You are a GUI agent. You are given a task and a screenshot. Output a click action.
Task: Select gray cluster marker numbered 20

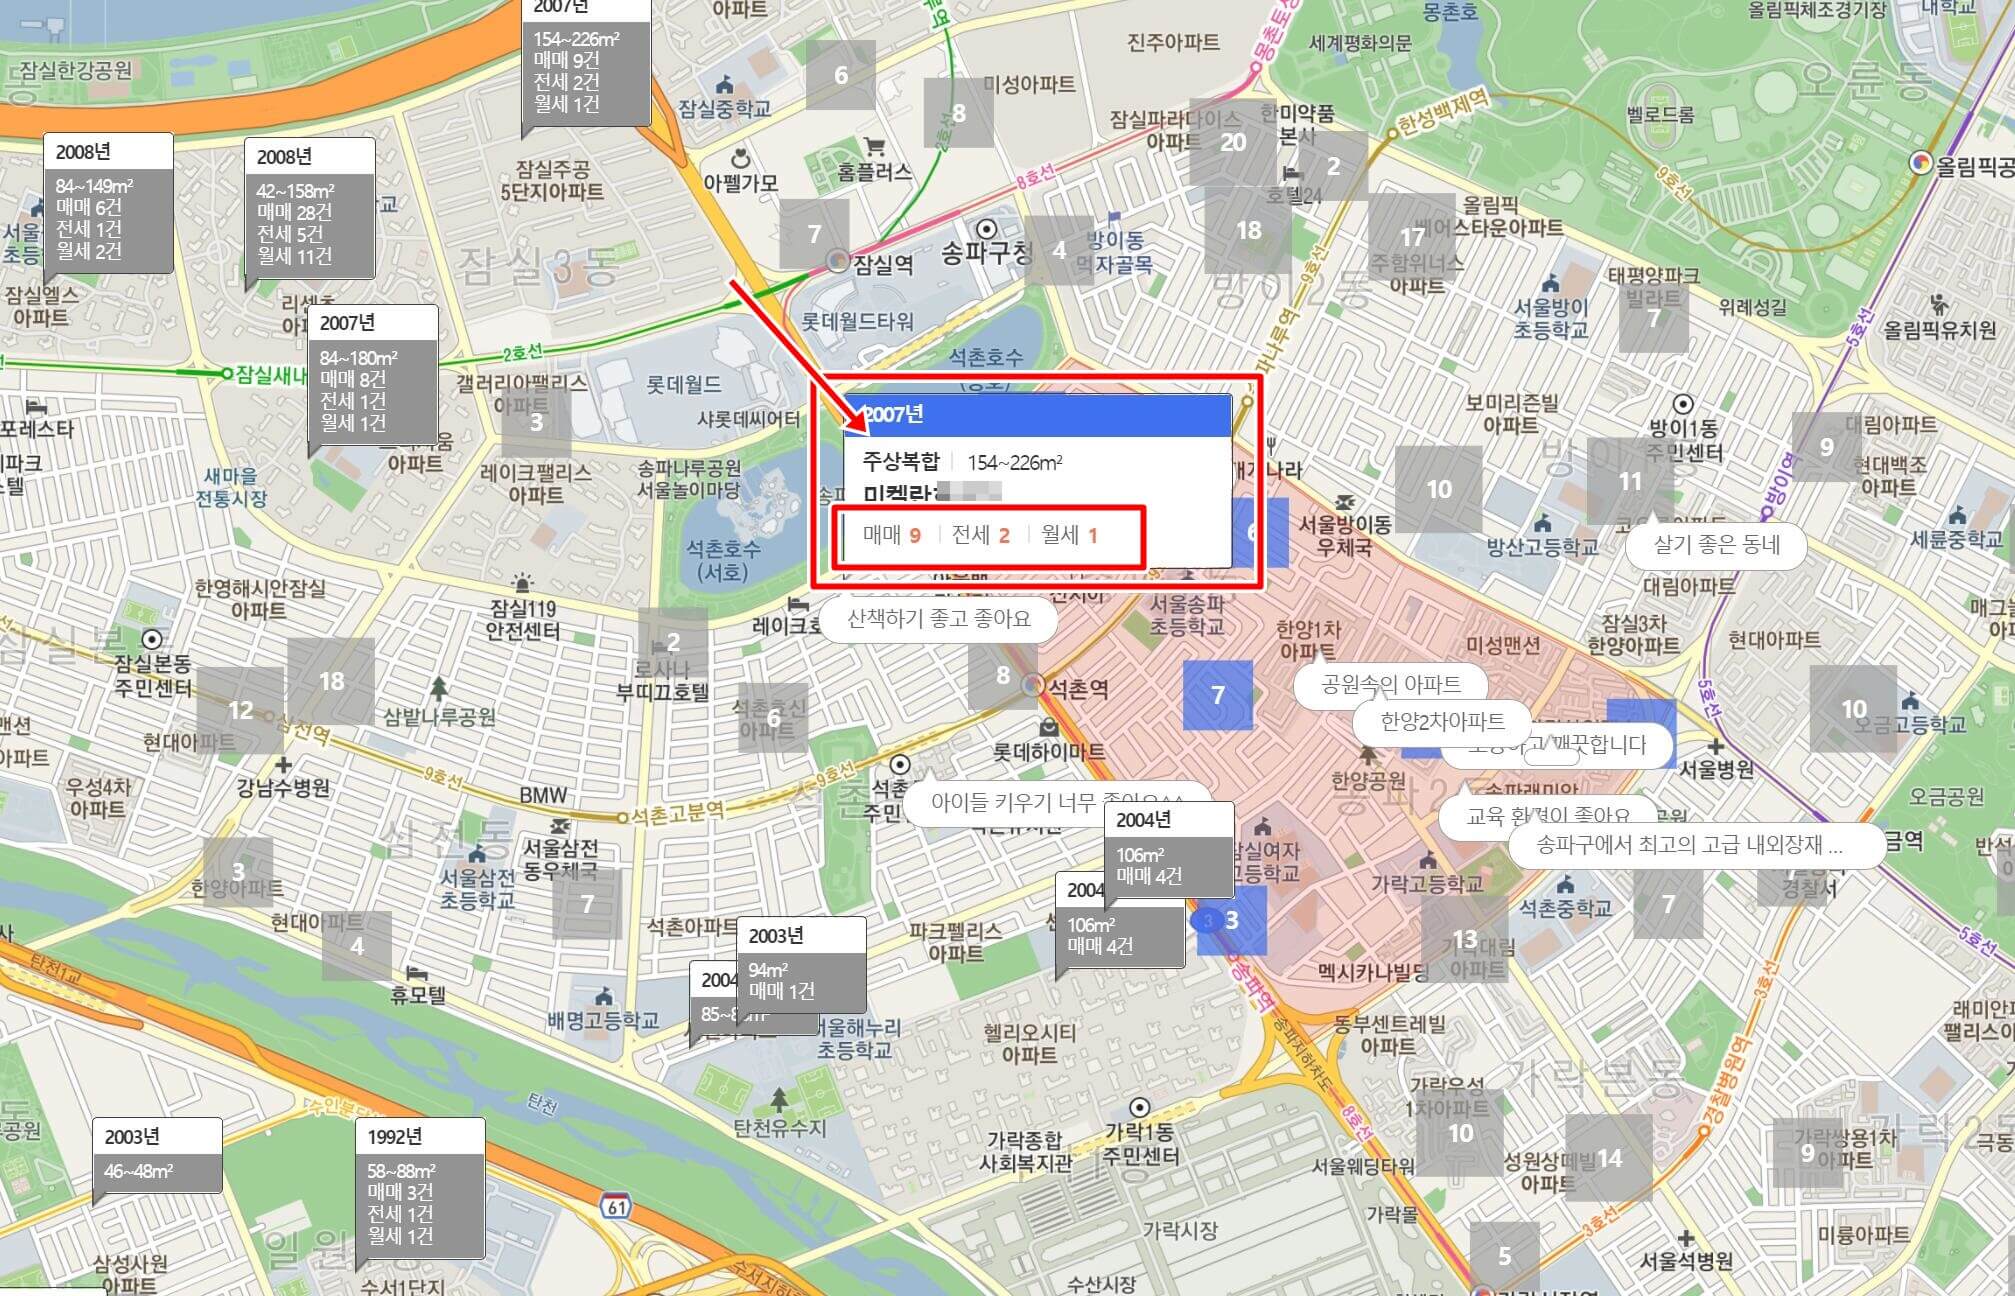[1233, 142]
